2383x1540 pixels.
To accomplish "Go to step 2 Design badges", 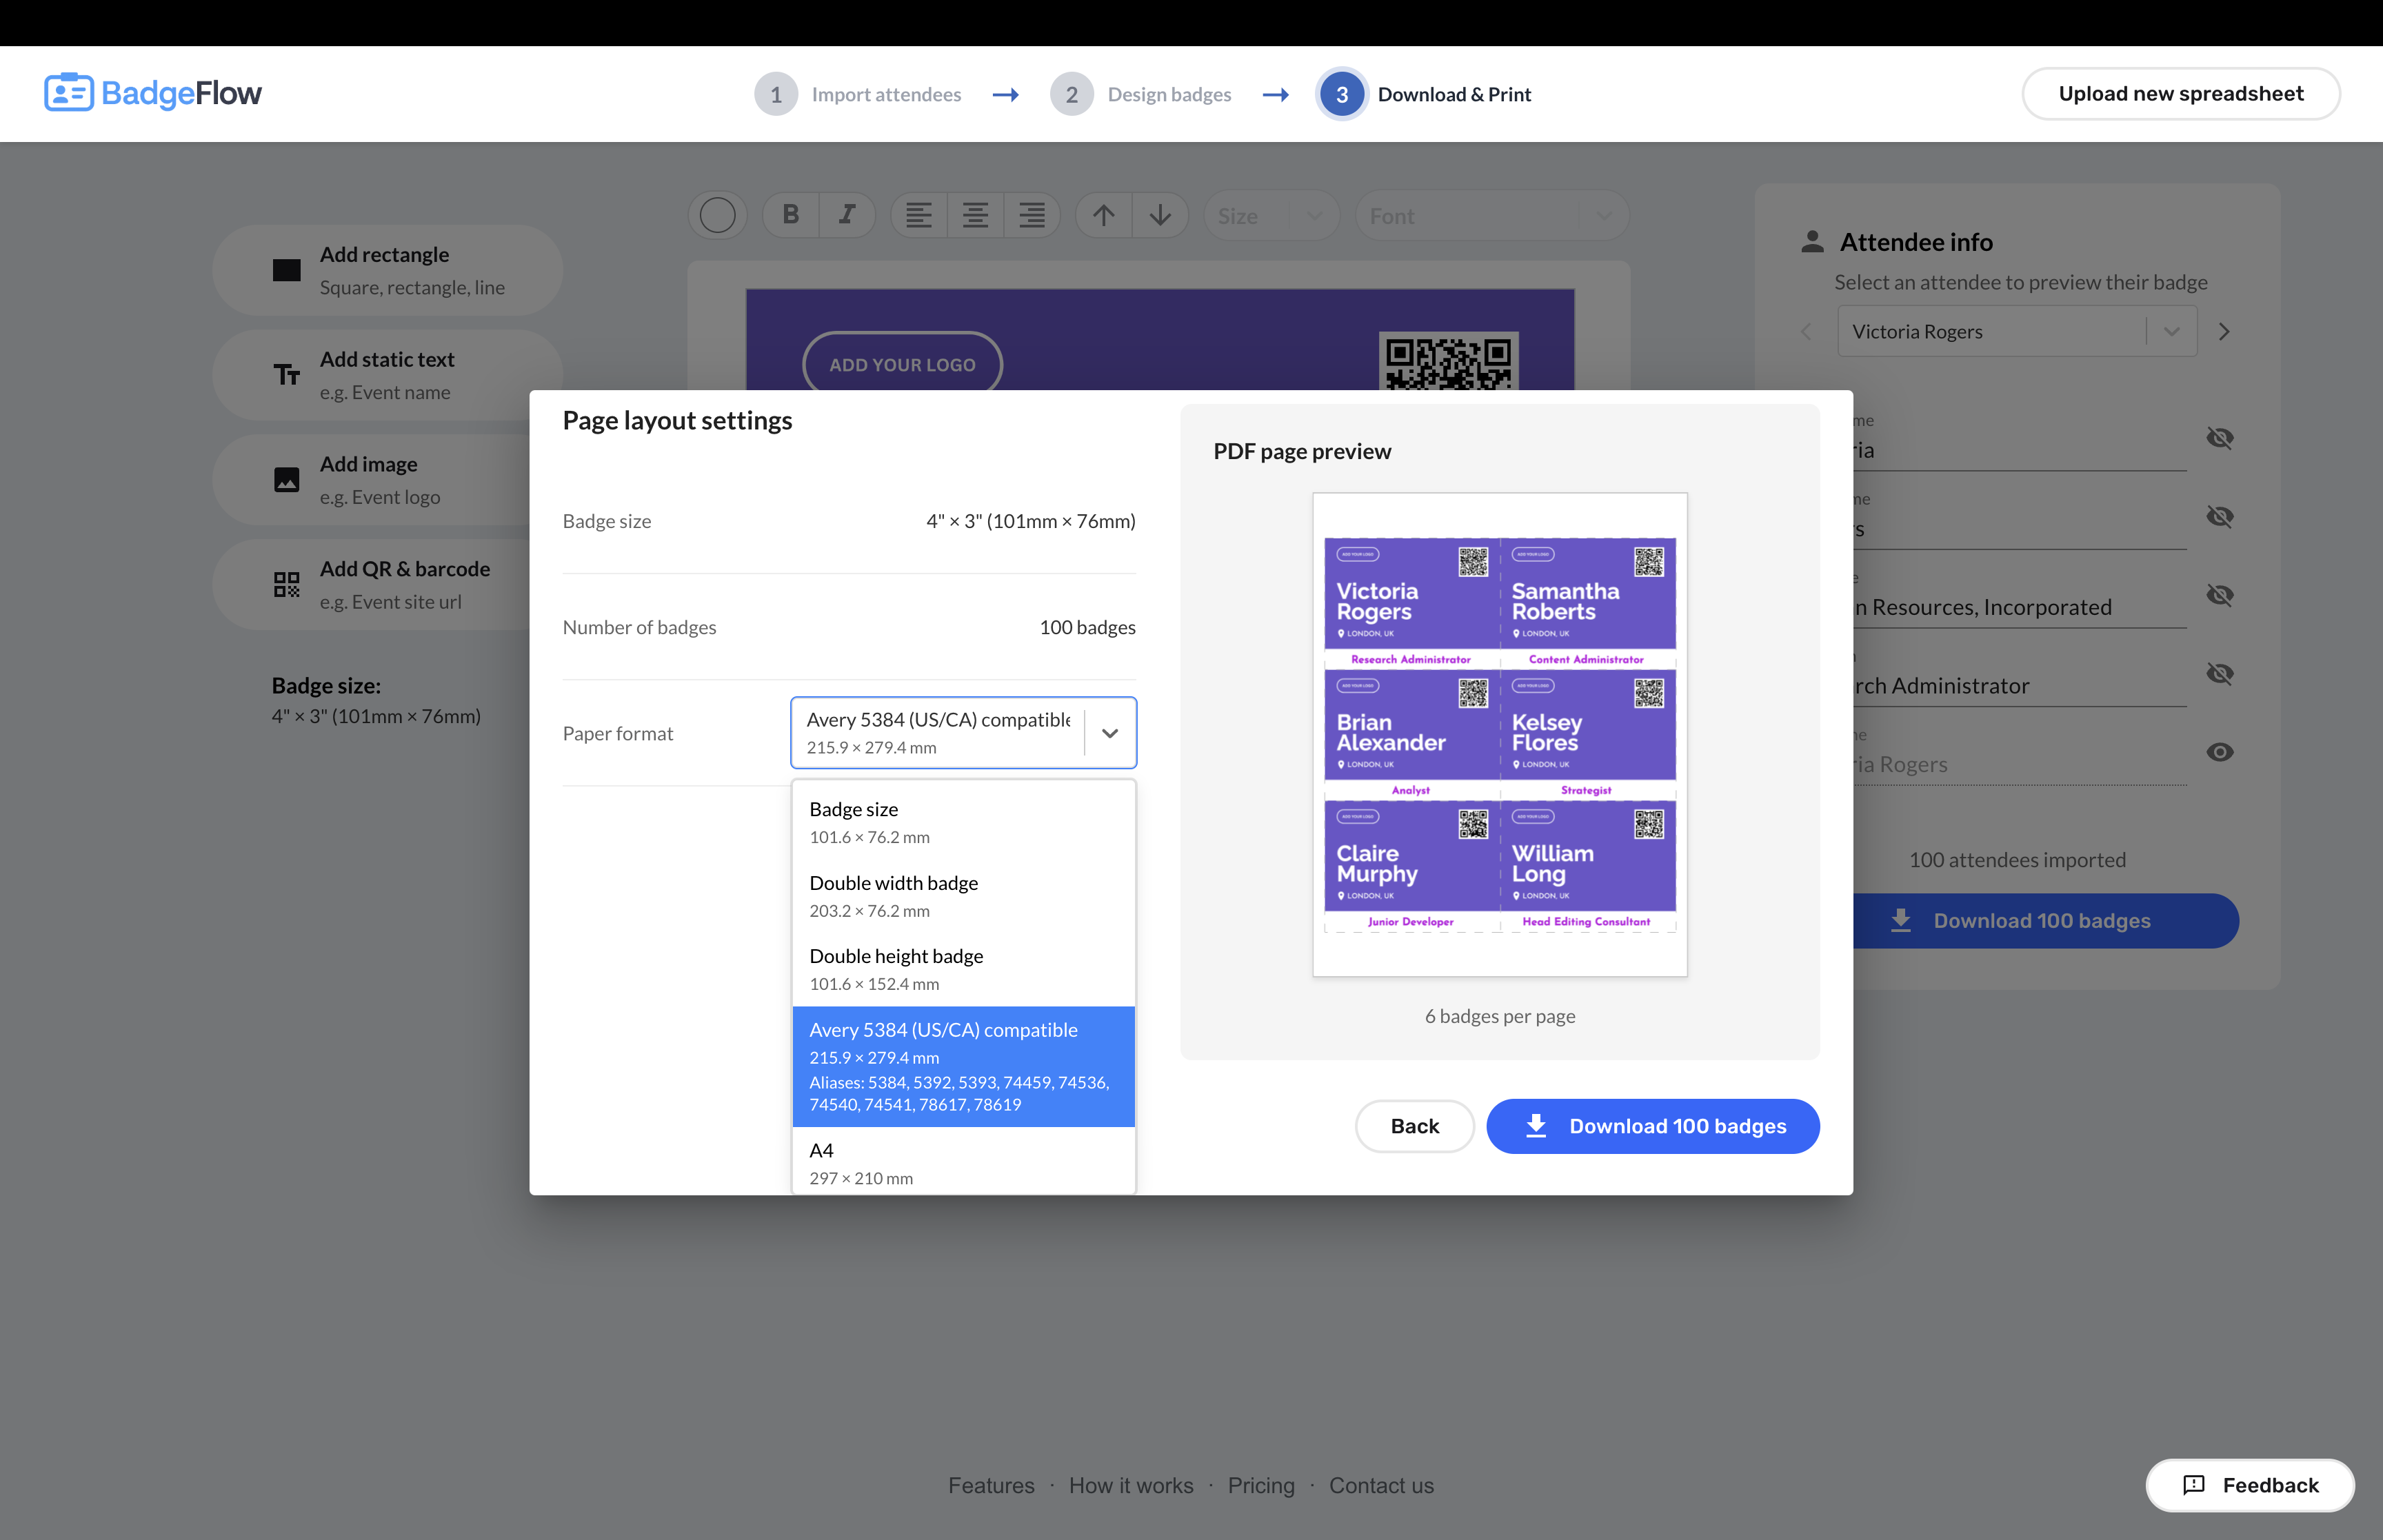I will [1141, 94].
